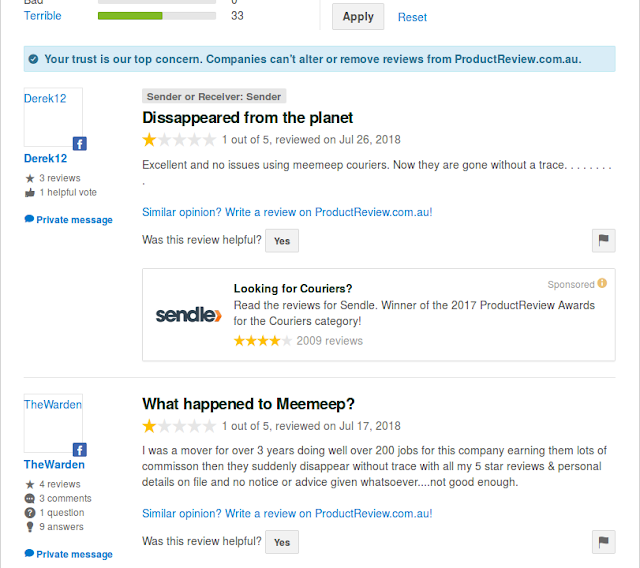Open TheWarden avatar image
640x568 pixels.
(53, 423)
